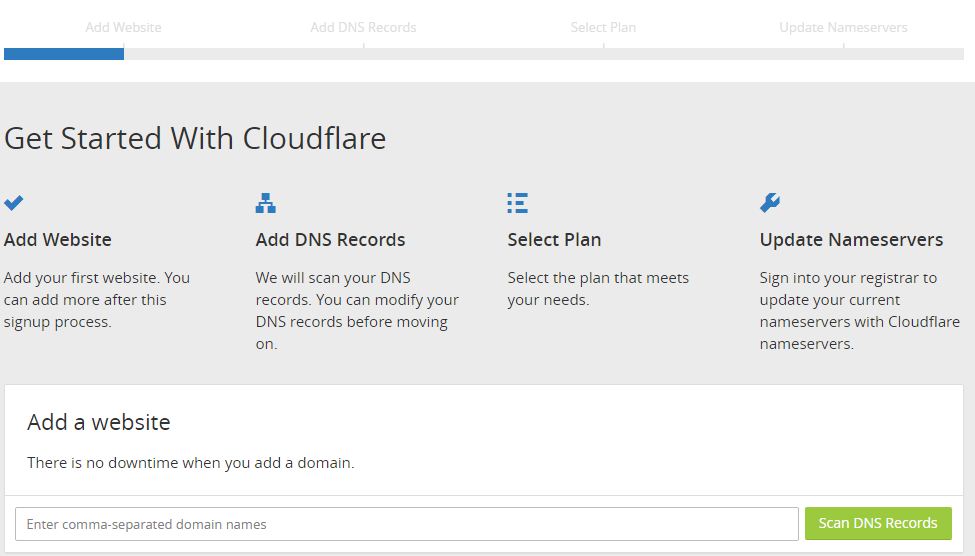
Task: Click the blue filled segment of progress bar
Action: click(x=64, y=54)
